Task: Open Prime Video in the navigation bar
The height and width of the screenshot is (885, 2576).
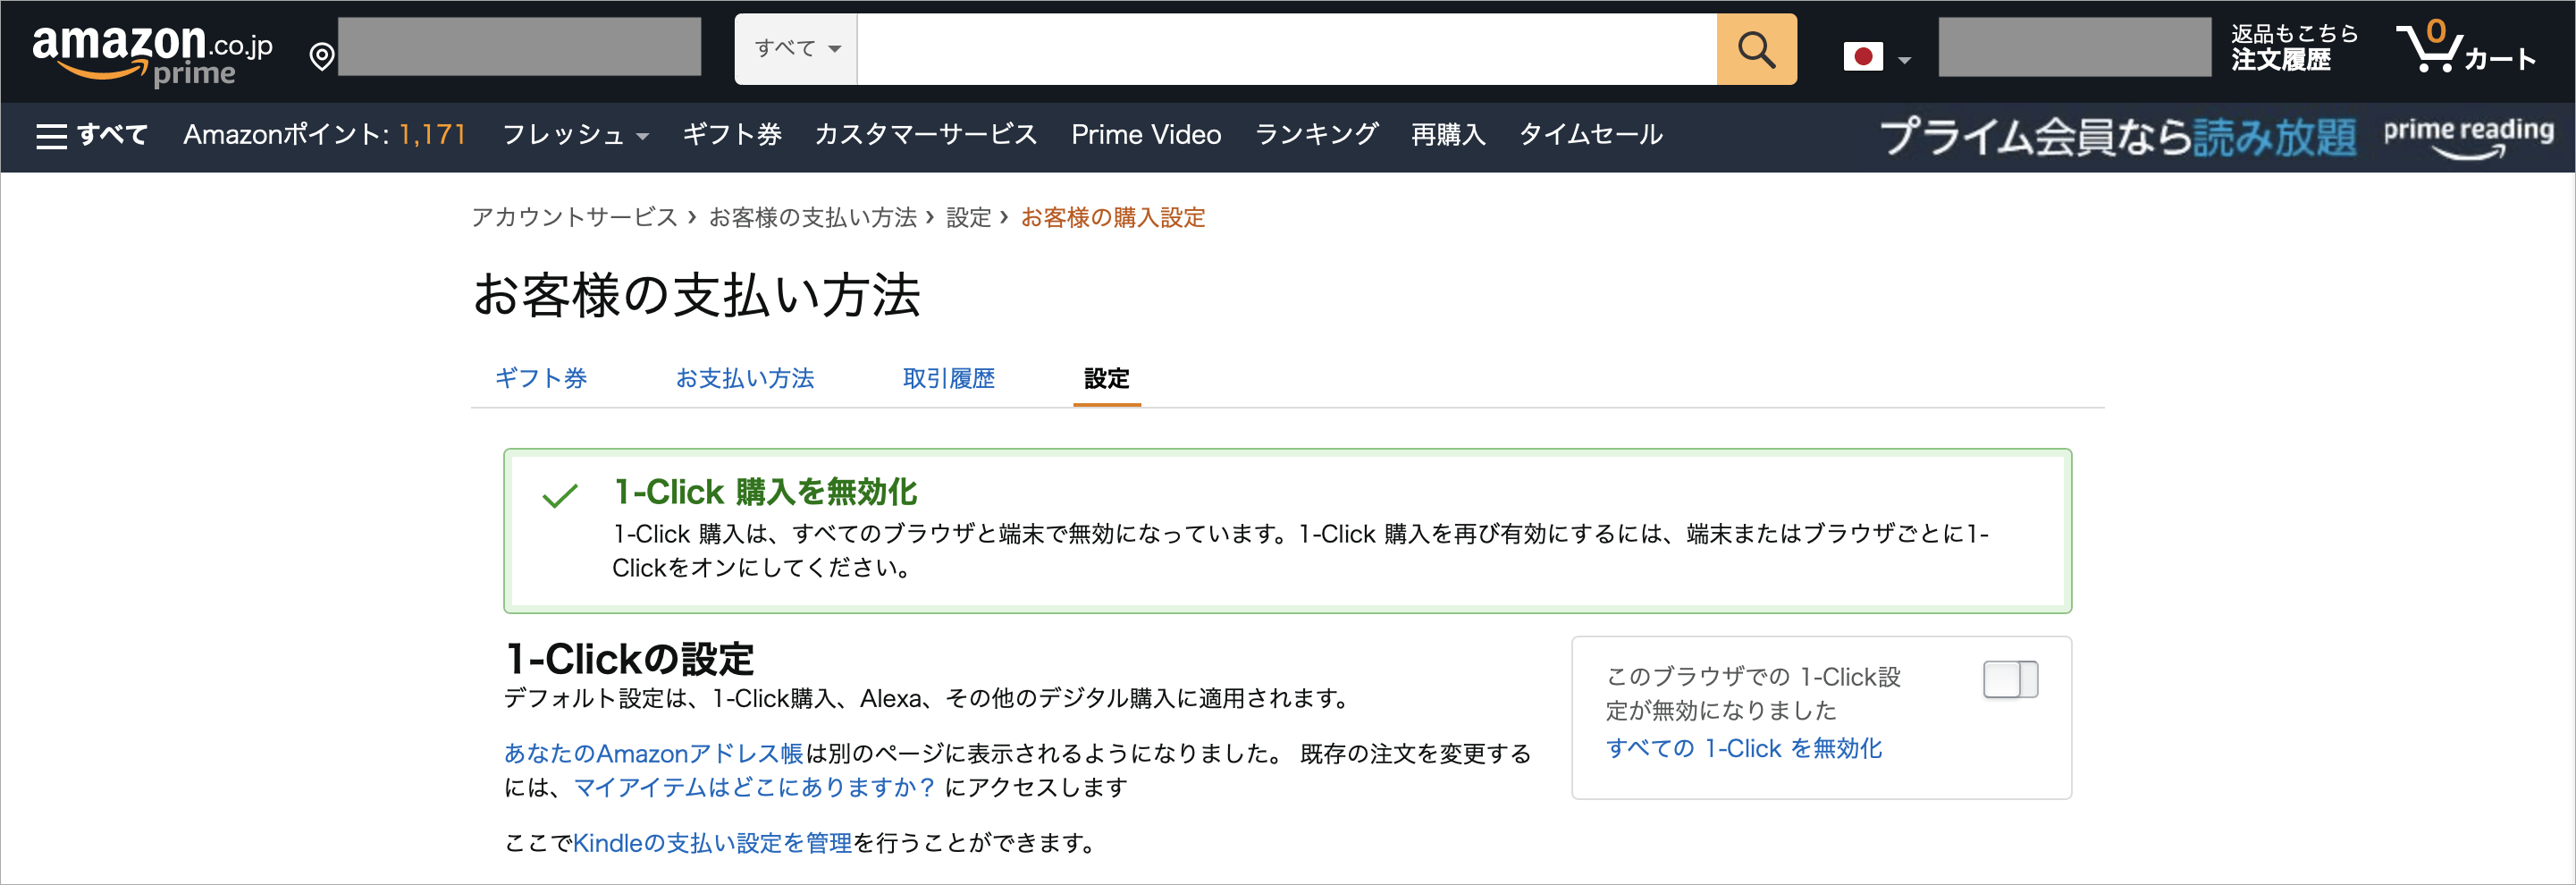Action: click(x=1146, y=135)
